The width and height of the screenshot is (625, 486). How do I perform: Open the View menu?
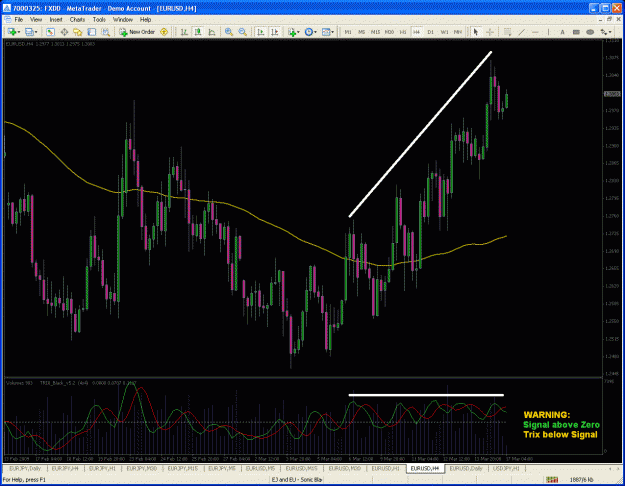(36, 20)
